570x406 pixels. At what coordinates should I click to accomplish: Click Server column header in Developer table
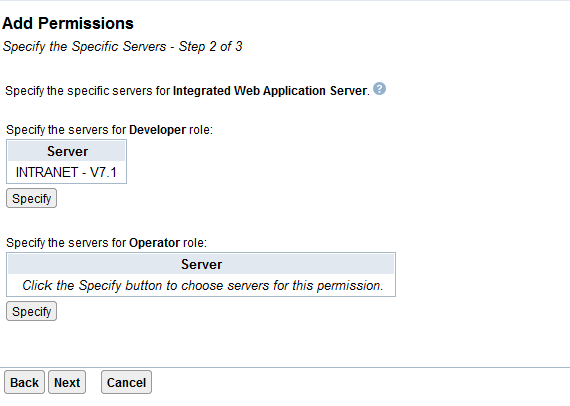pyautogui.click(x=67, y=151)
